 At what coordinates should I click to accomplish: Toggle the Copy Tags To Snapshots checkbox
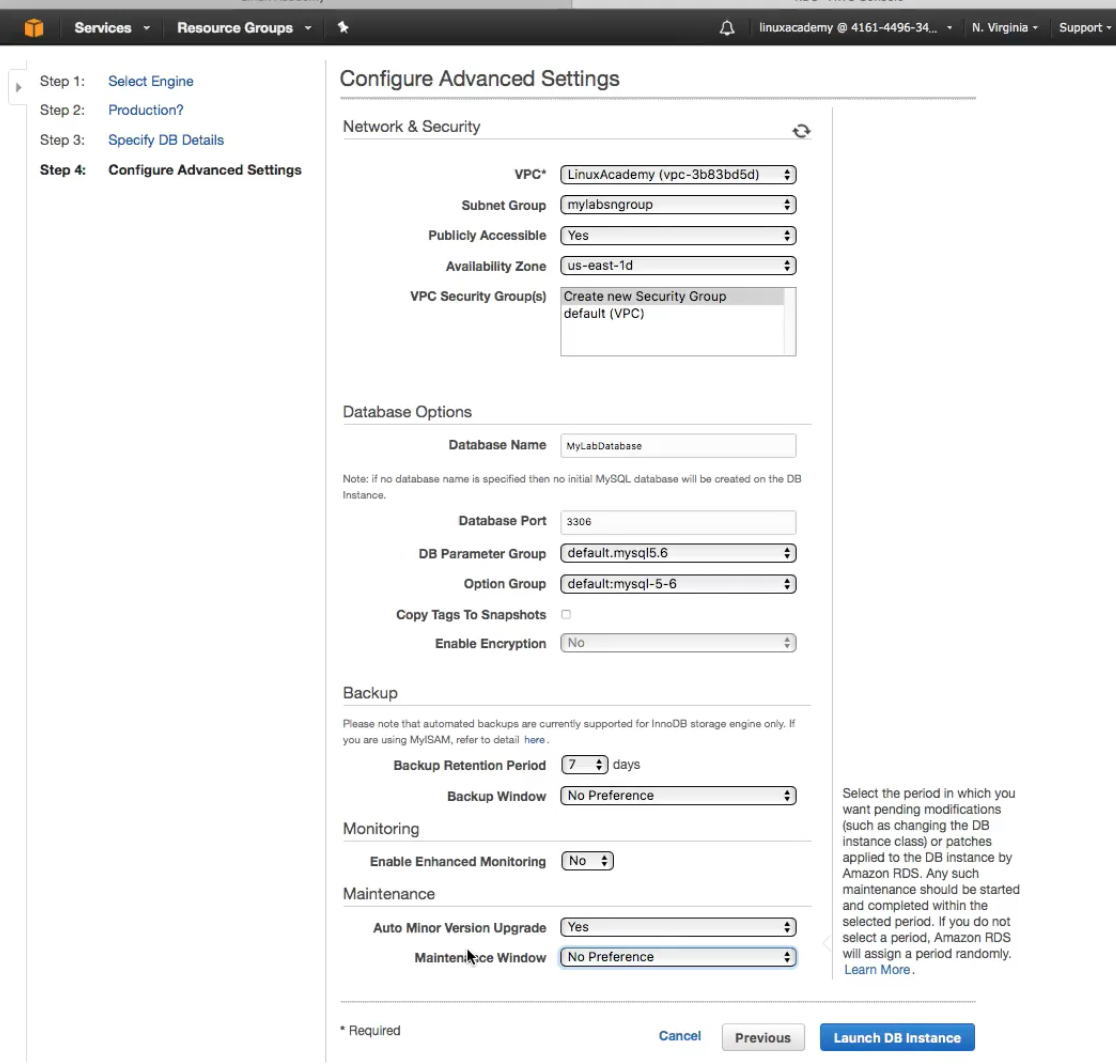click(566, 614)
